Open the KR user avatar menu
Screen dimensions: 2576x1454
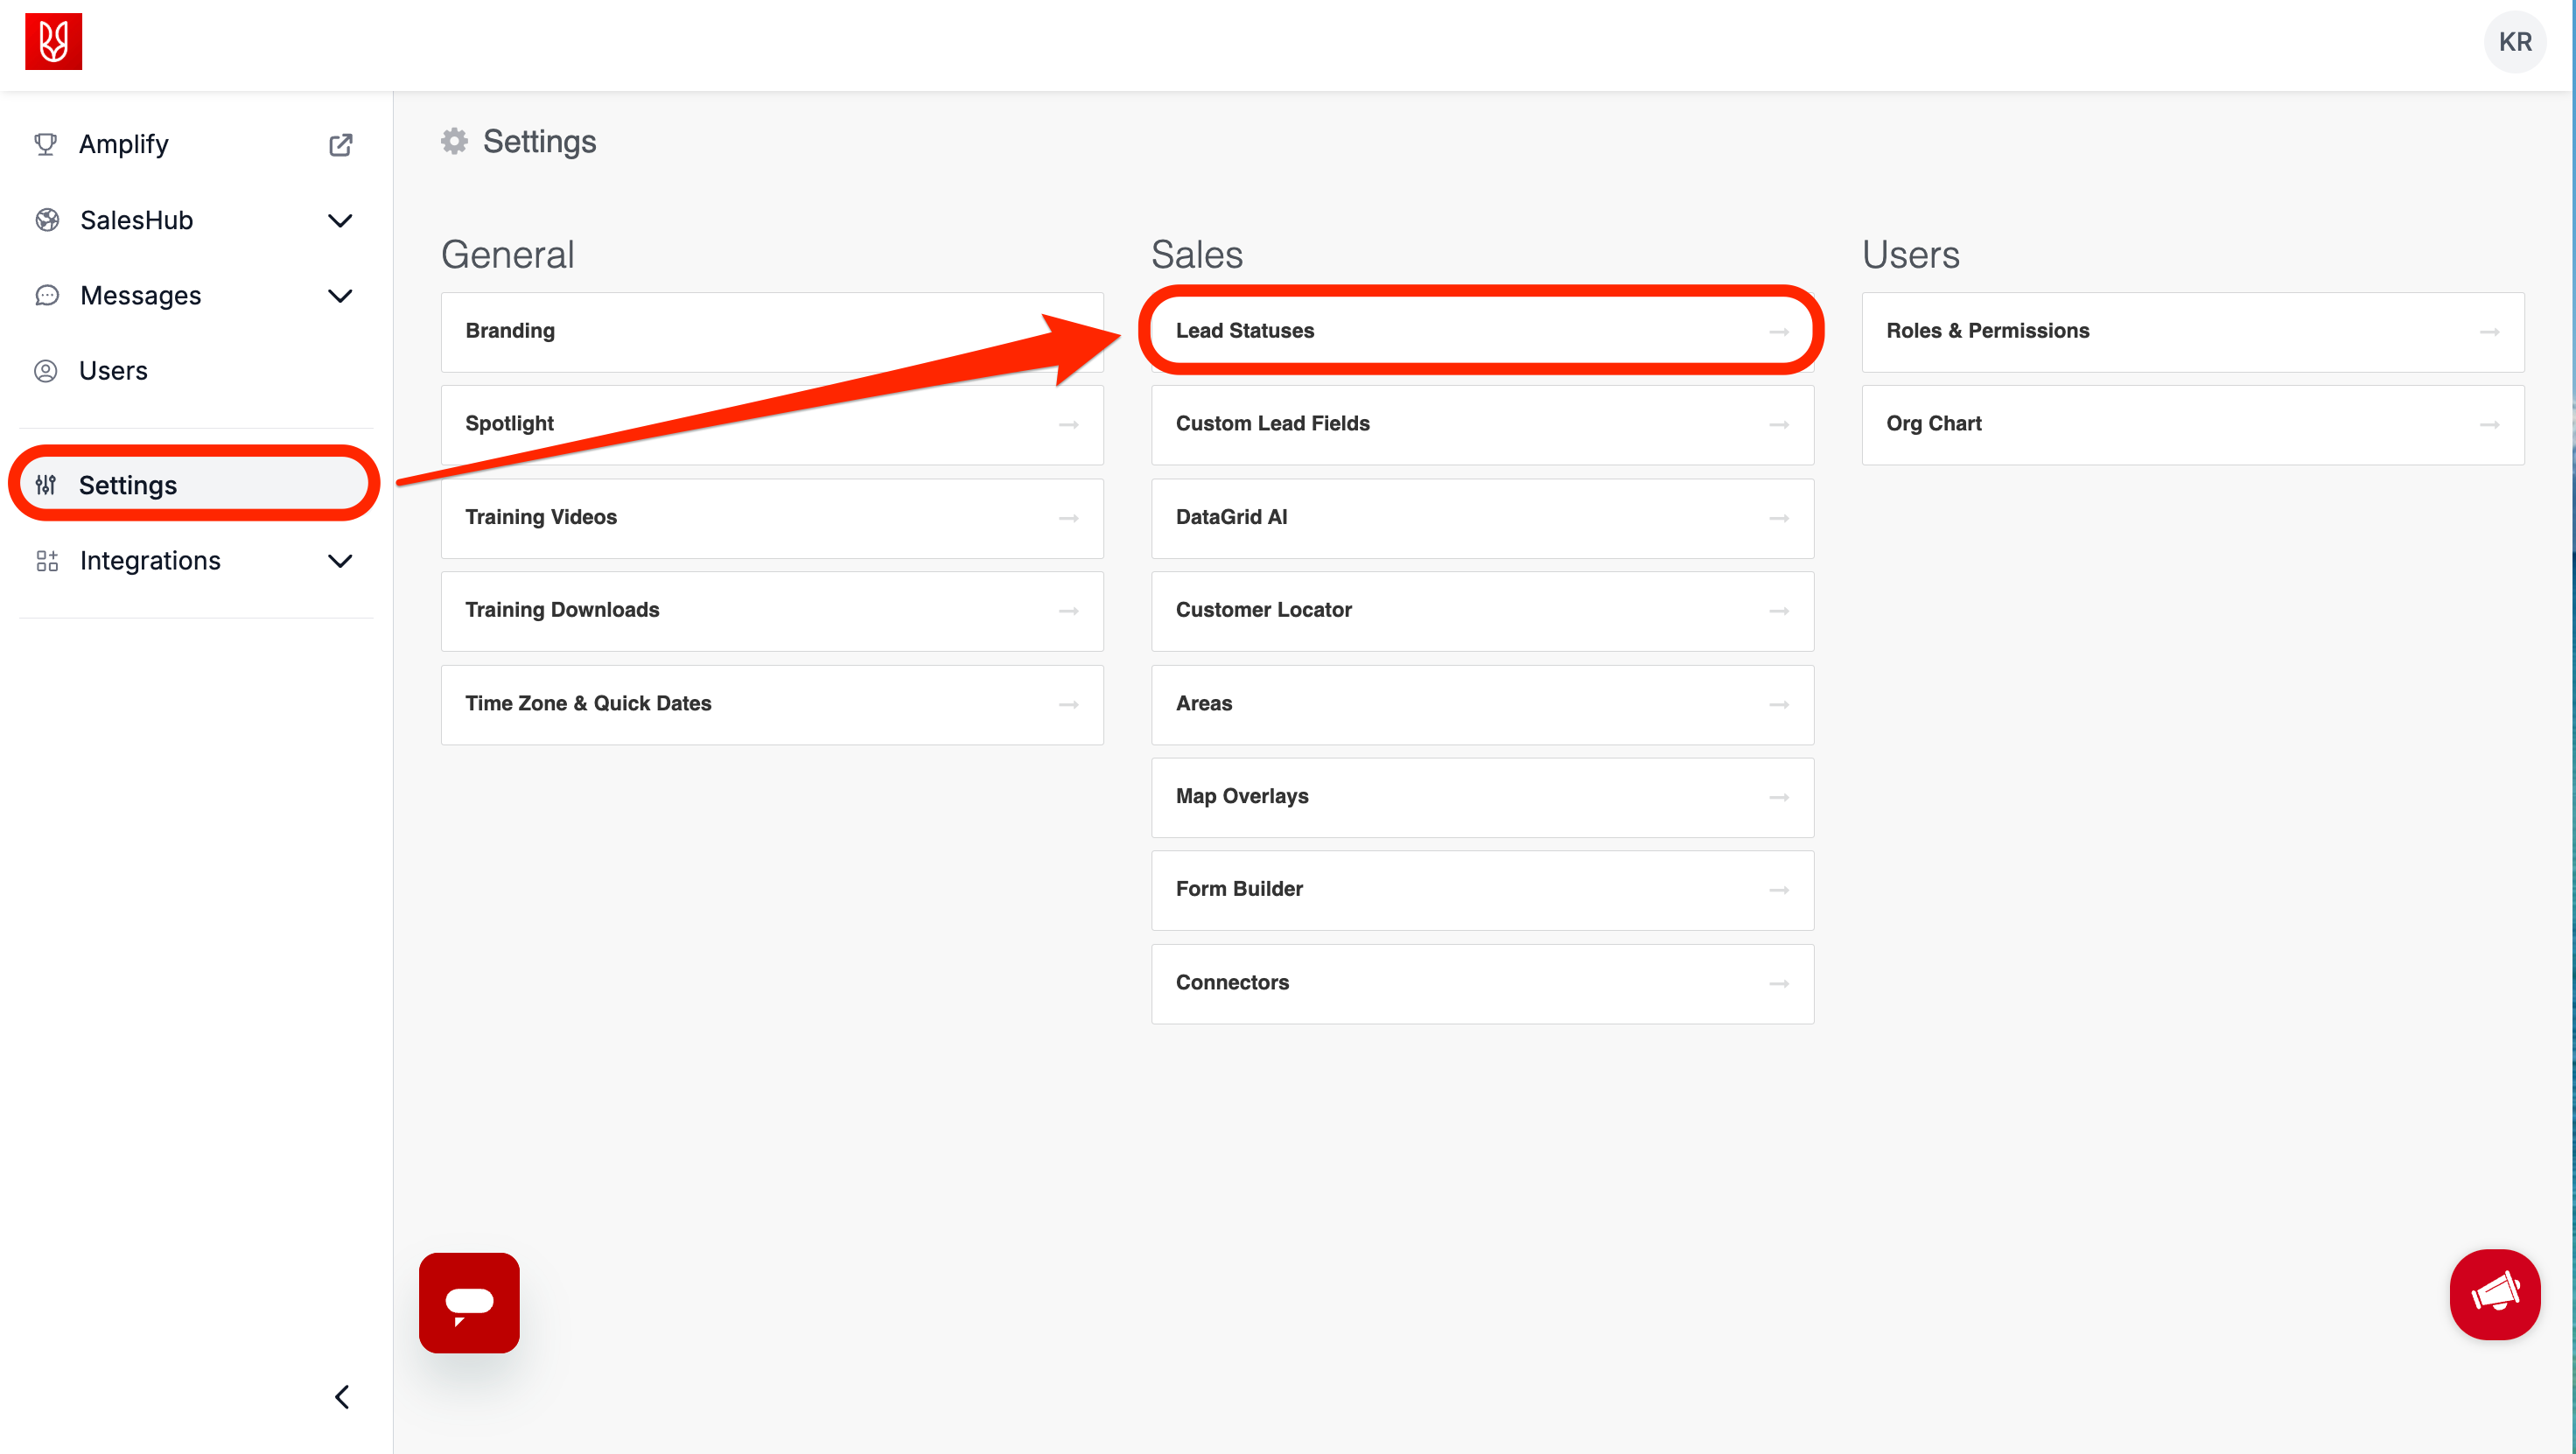[2514, 42]
